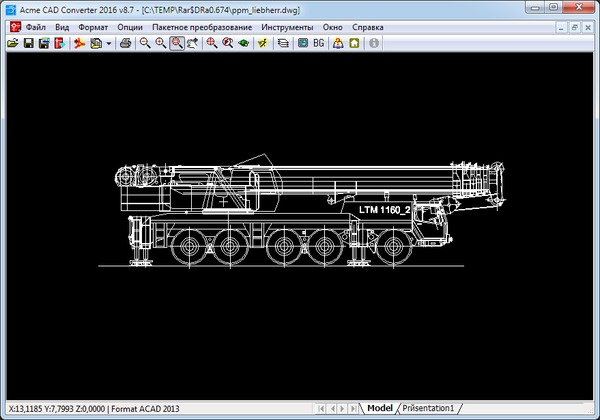This screenshot has width=600, height=420.
Task: Open the Окно menu
Action: pyautogui.click(x=333, y=27)
